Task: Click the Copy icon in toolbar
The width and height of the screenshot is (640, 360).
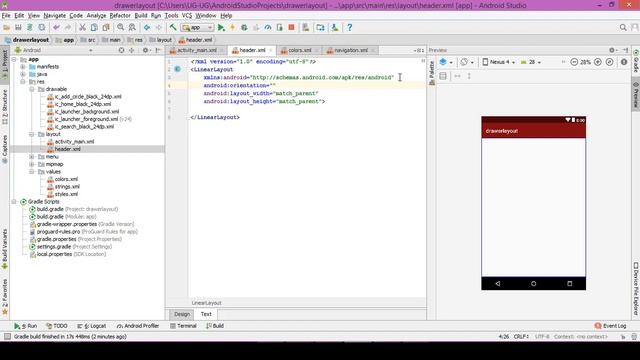Action: click(94, 28)
